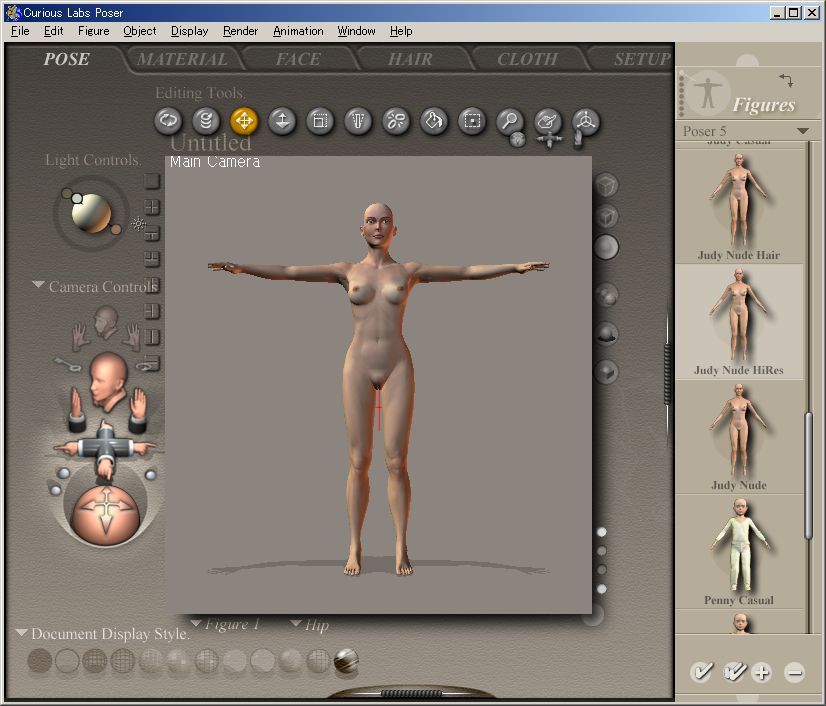The image size is (826, 706).
Task: Click the minus Remove from Library button
Action: coord(794,672)
